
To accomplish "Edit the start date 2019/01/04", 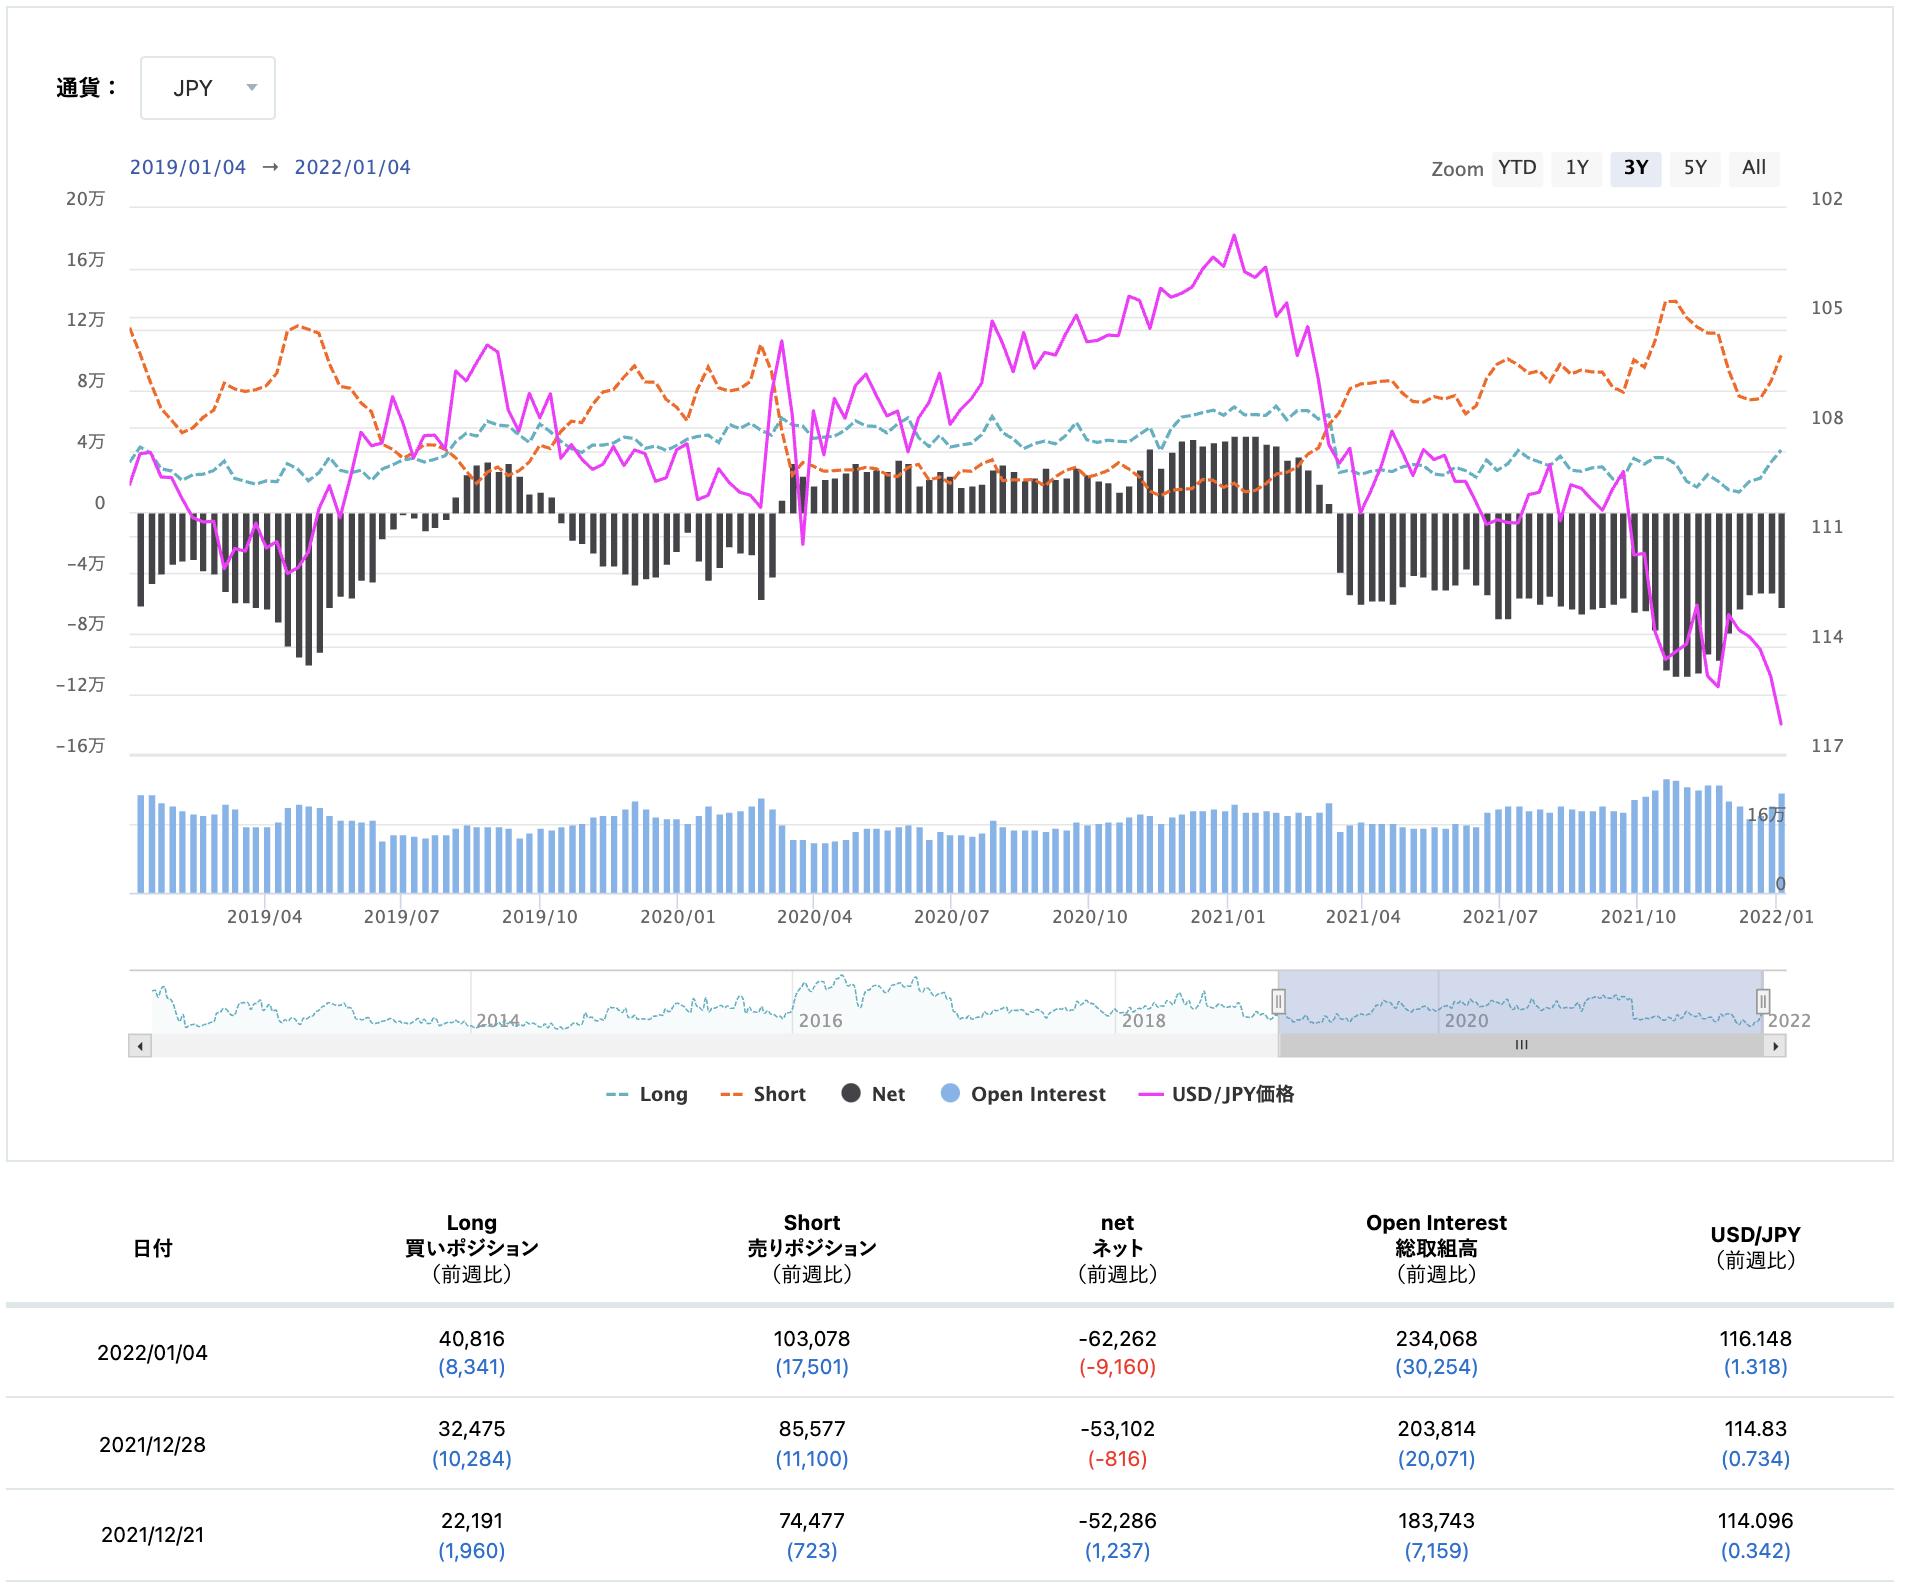I will [188, 167].
